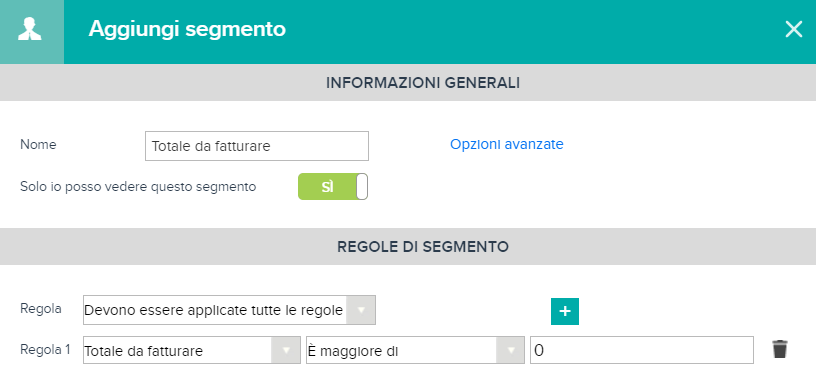Open the È maggiore di operator dropdown

pyautogui.click(x=415, y=350)
